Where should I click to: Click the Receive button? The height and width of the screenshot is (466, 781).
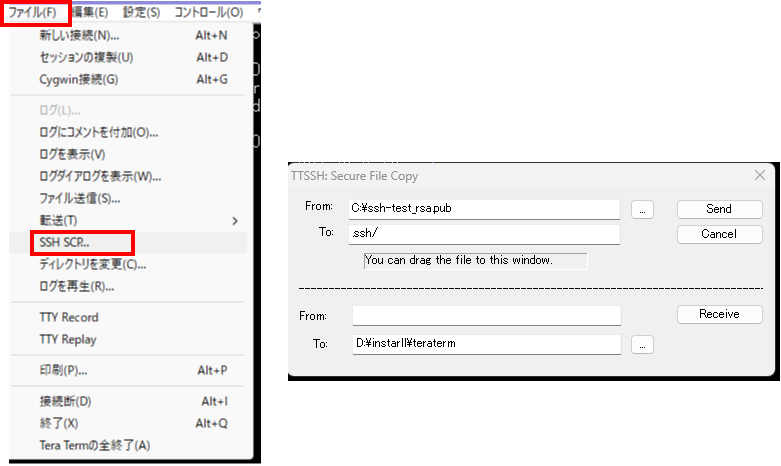[x=718, y=314]
